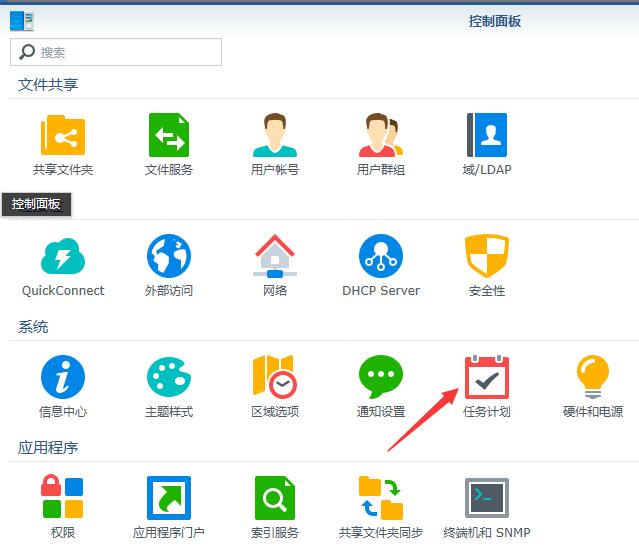
Task: Click into the 搜索 search field
Action: tap(116, 52)
